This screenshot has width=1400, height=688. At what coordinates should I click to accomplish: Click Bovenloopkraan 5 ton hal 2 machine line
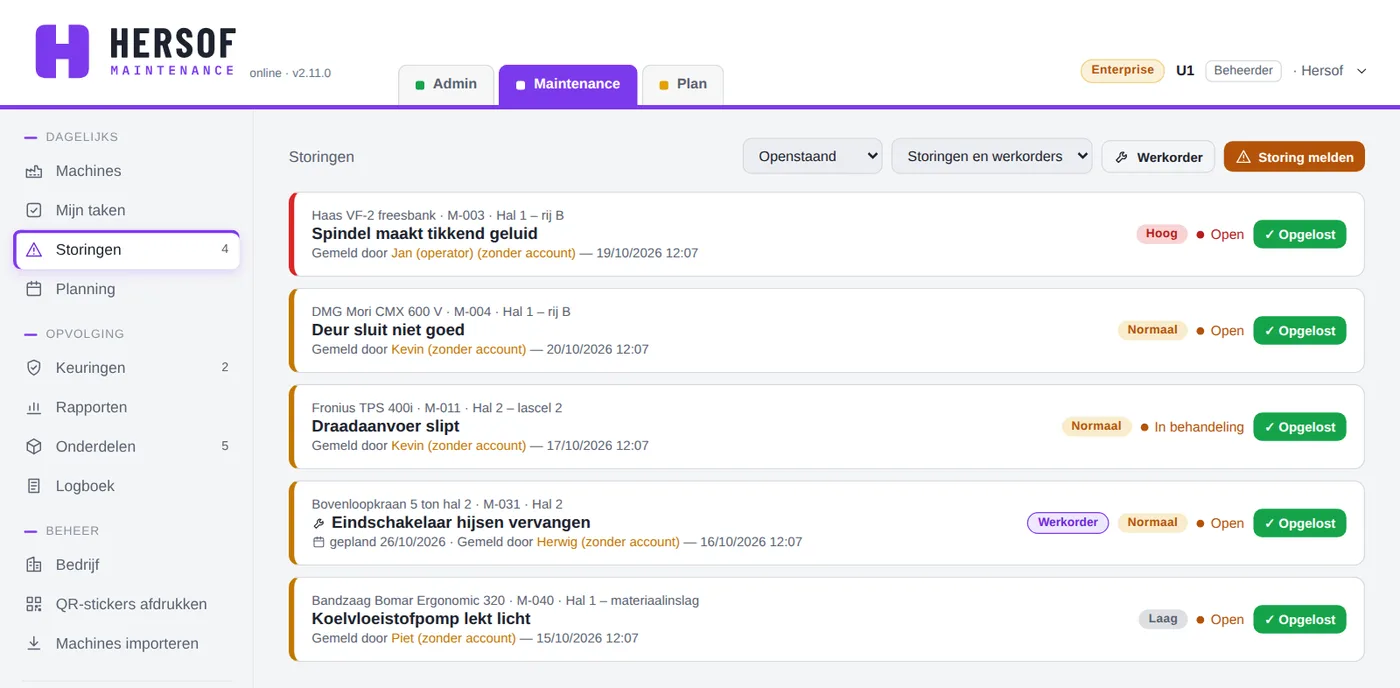pos(437,504)
